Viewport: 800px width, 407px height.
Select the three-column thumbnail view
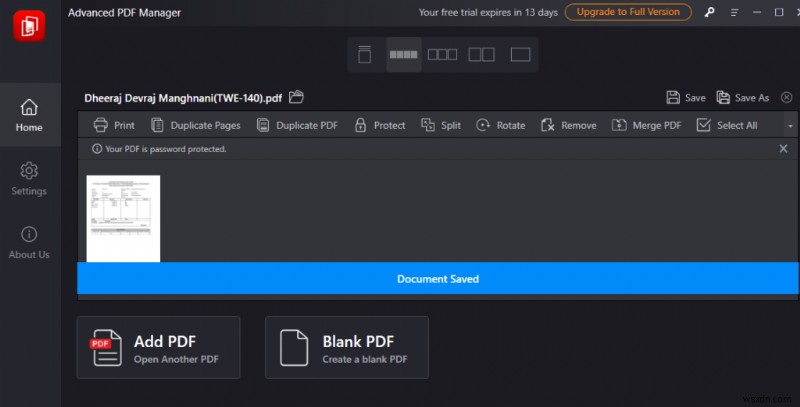pos(442,54)
